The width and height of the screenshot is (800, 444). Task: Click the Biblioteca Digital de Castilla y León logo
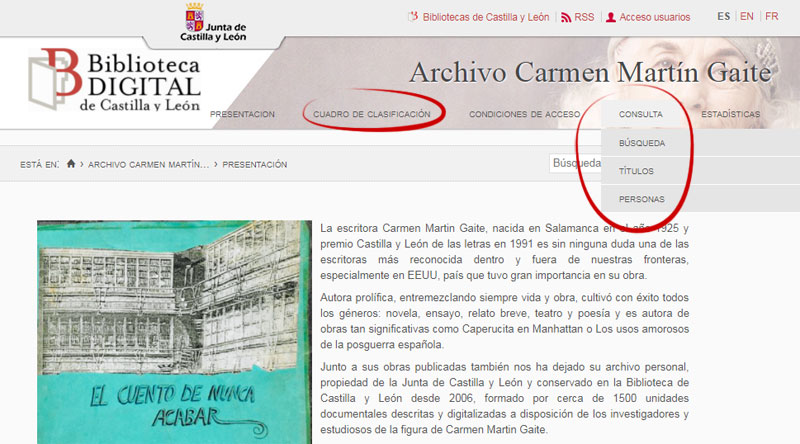click(114, 79)
